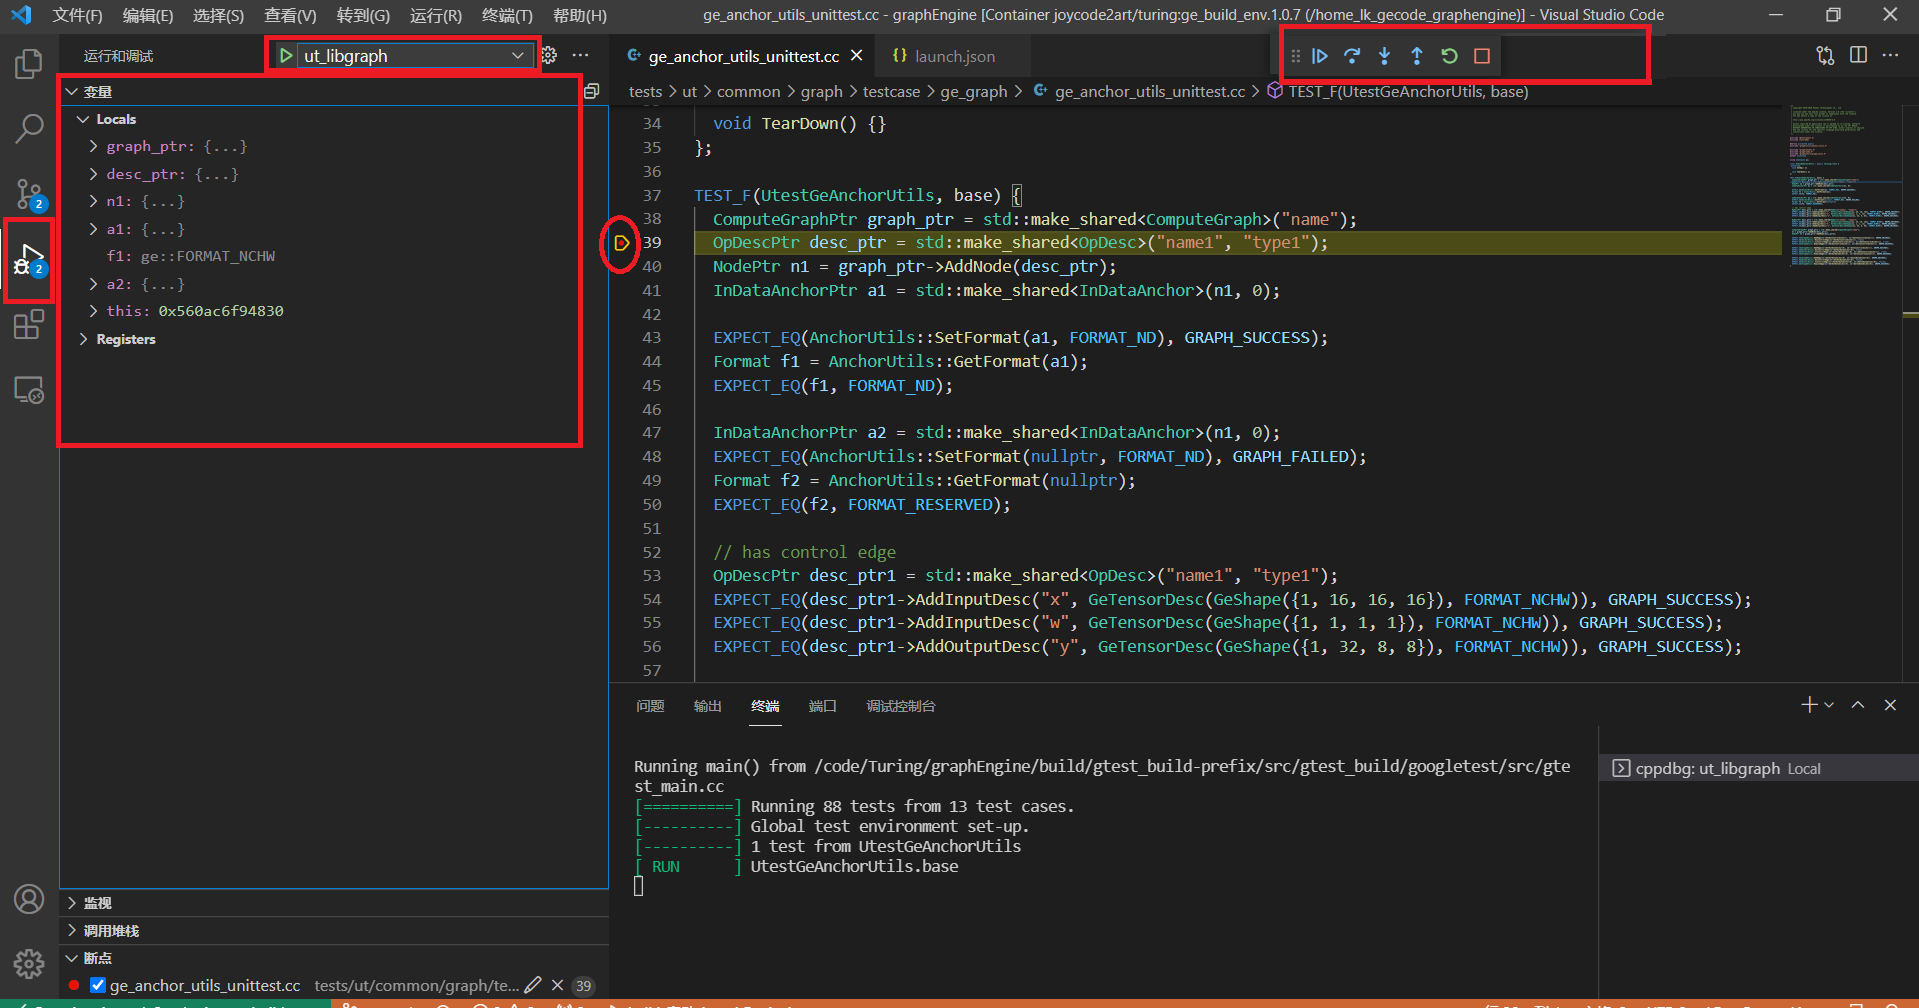Uncheck the ge_anchor_utils_unittest.cc breakpoint checkbox
Image resolution: width=1919 pixels, height=1008 pixels.
tap(98, 985)
